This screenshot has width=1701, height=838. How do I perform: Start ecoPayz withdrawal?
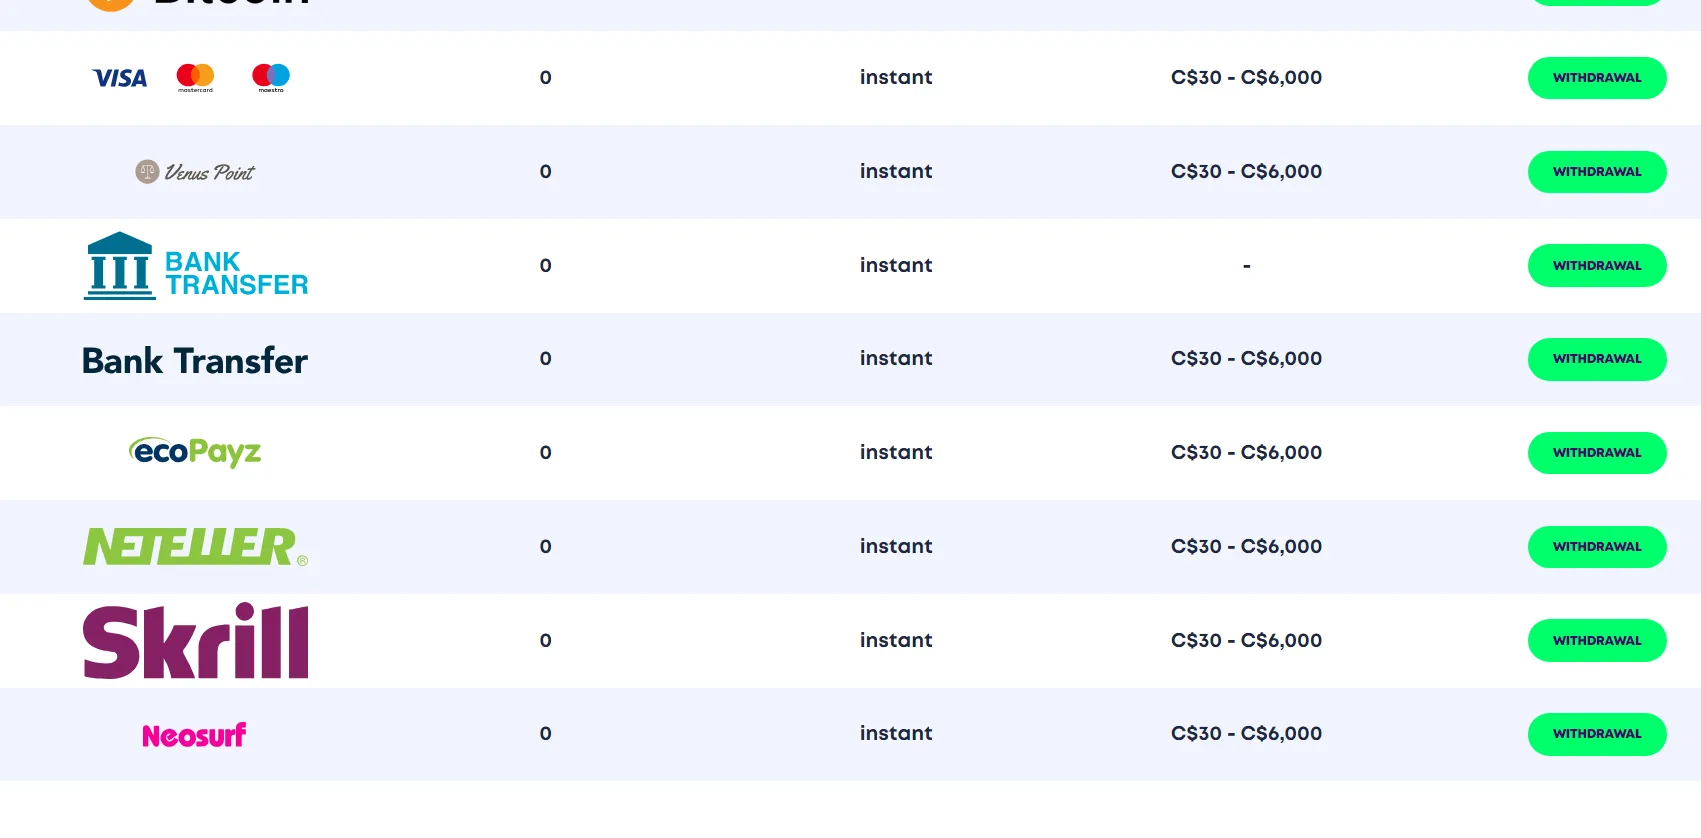click(1596, 453)
